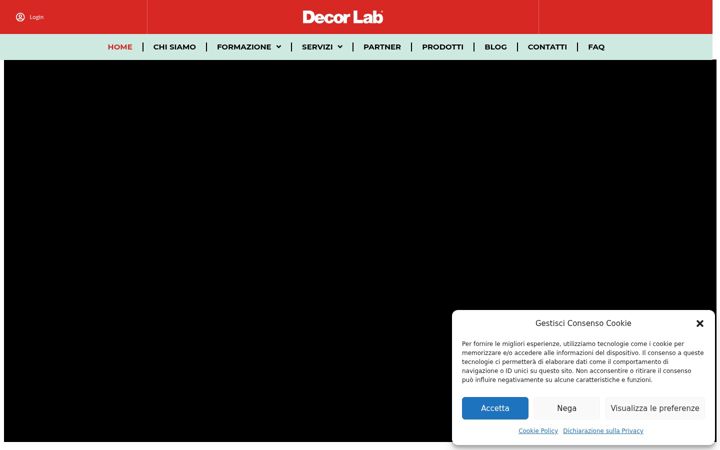Accept cookies with the Accetta button

[495, 408]
